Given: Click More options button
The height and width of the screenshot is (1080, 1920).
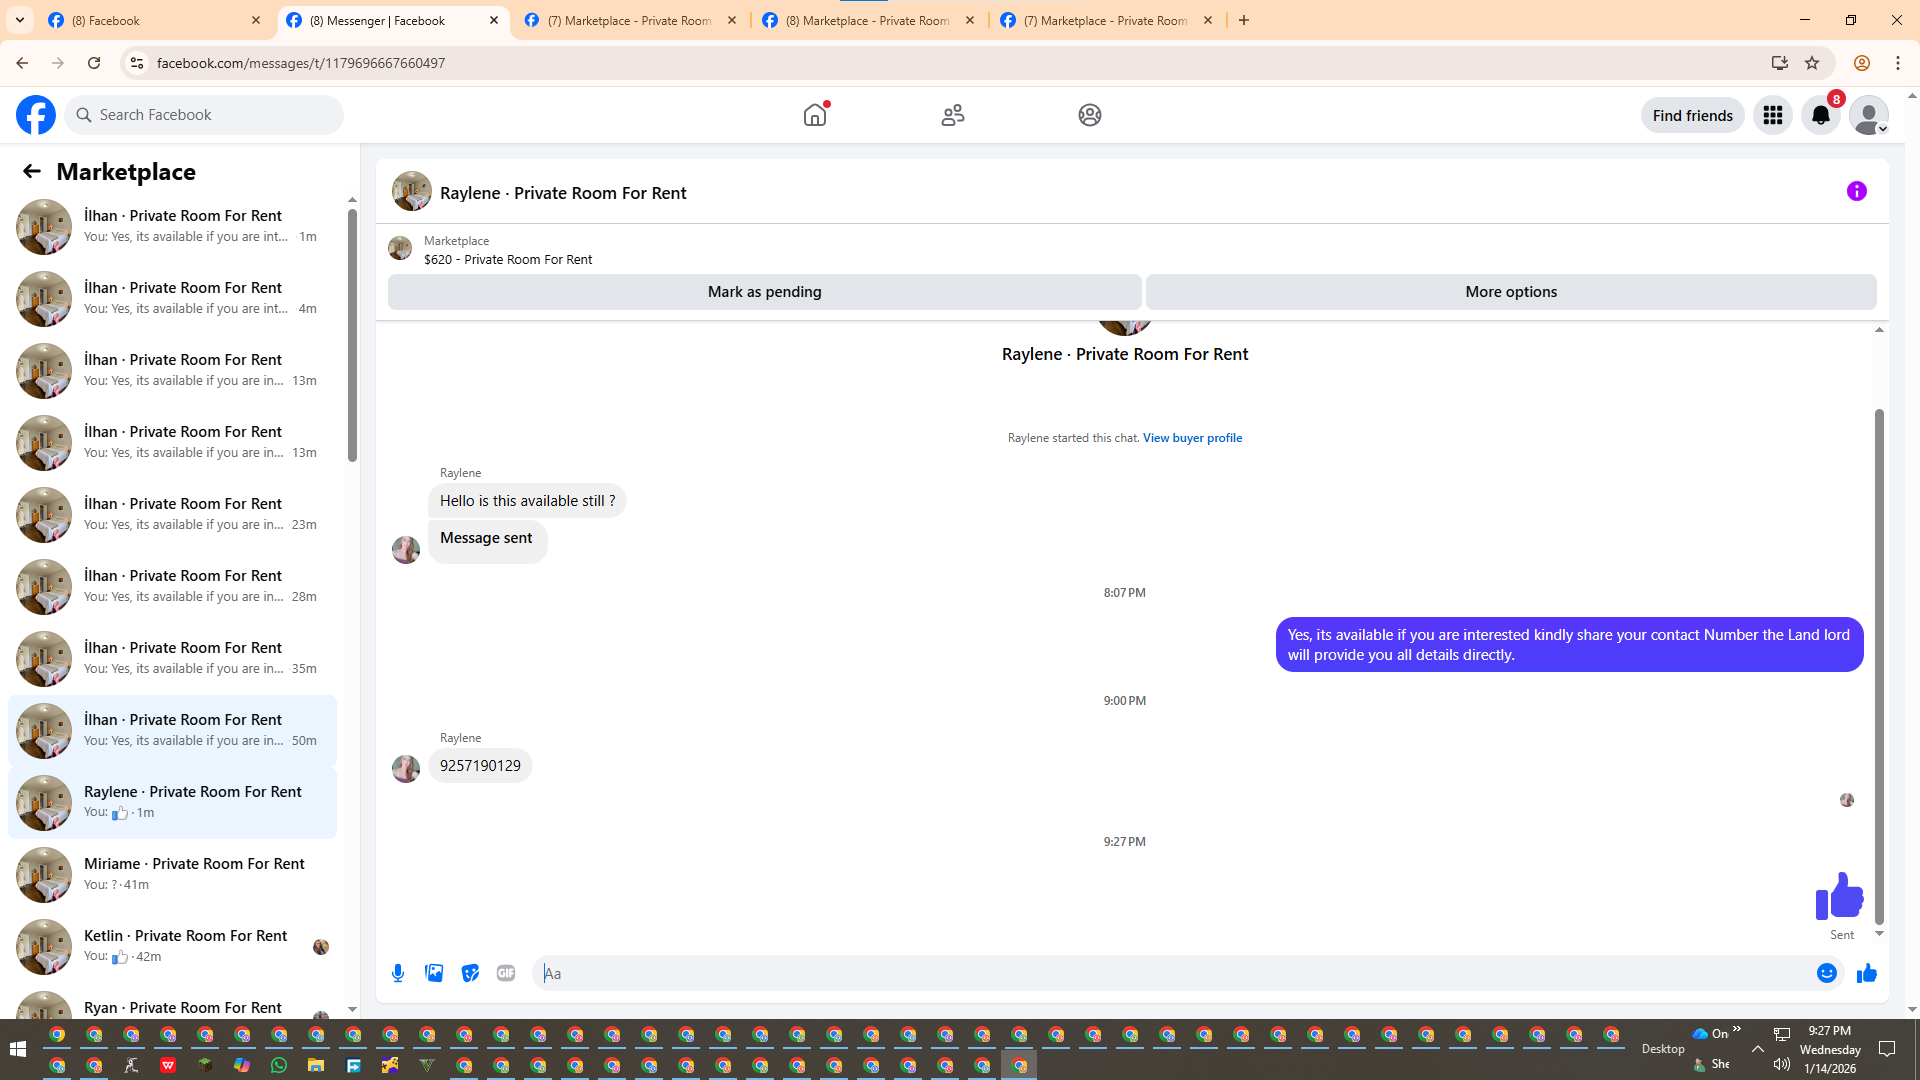Looking at the screenshot, I should point(1510,292).
